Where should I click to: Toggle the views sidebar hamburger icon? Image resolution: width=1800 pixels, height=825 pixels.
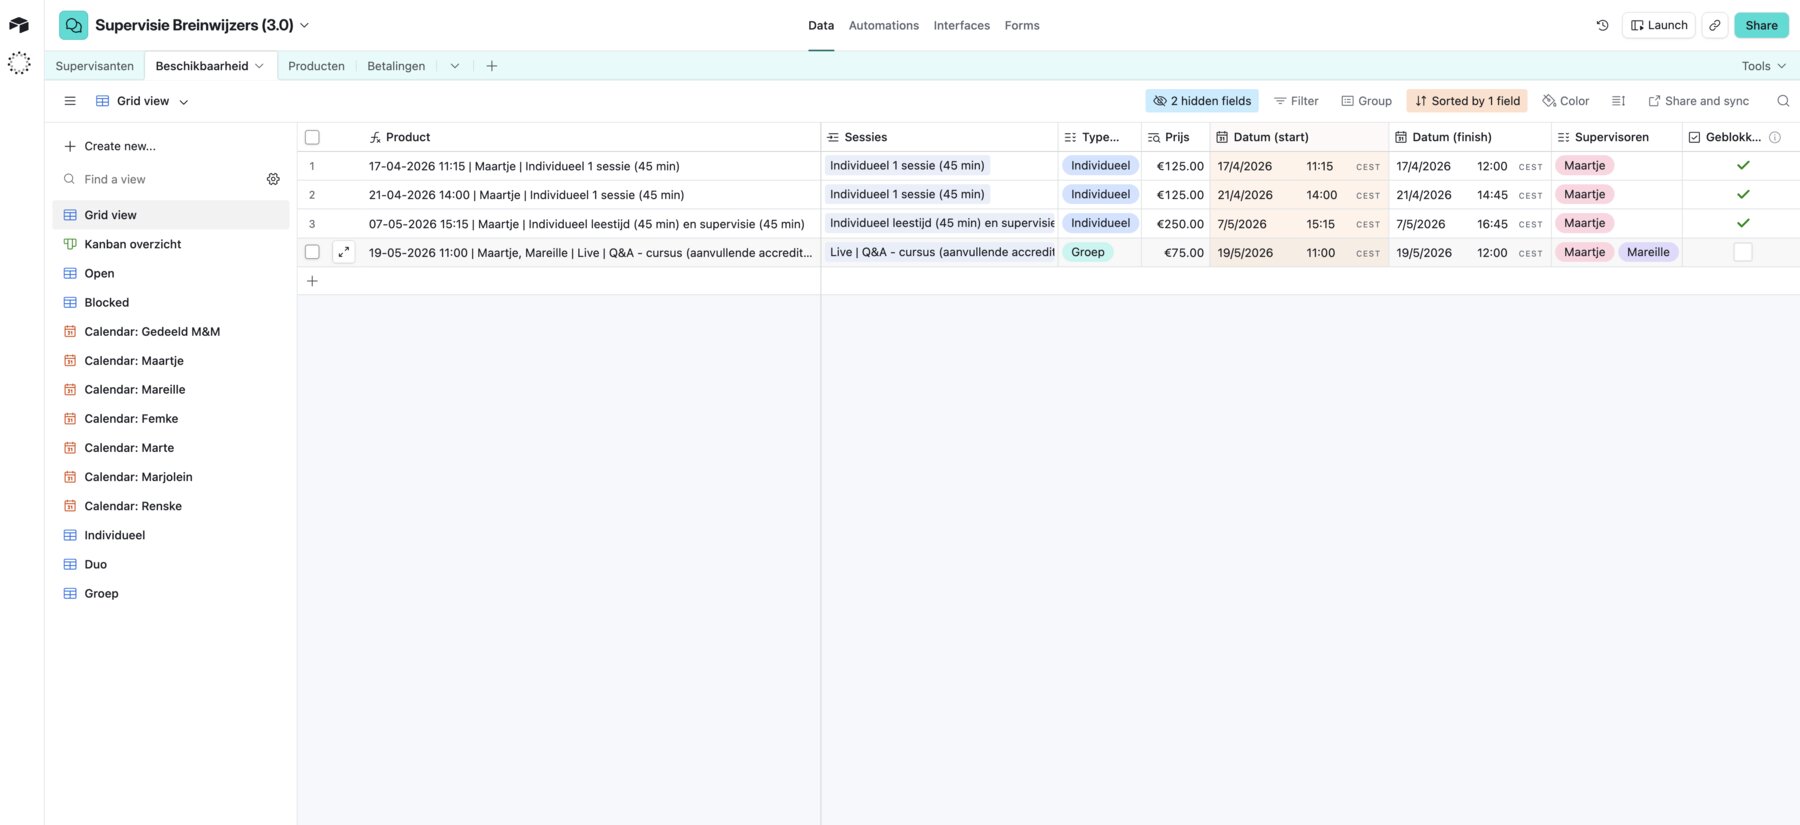(x=70, y=101)
